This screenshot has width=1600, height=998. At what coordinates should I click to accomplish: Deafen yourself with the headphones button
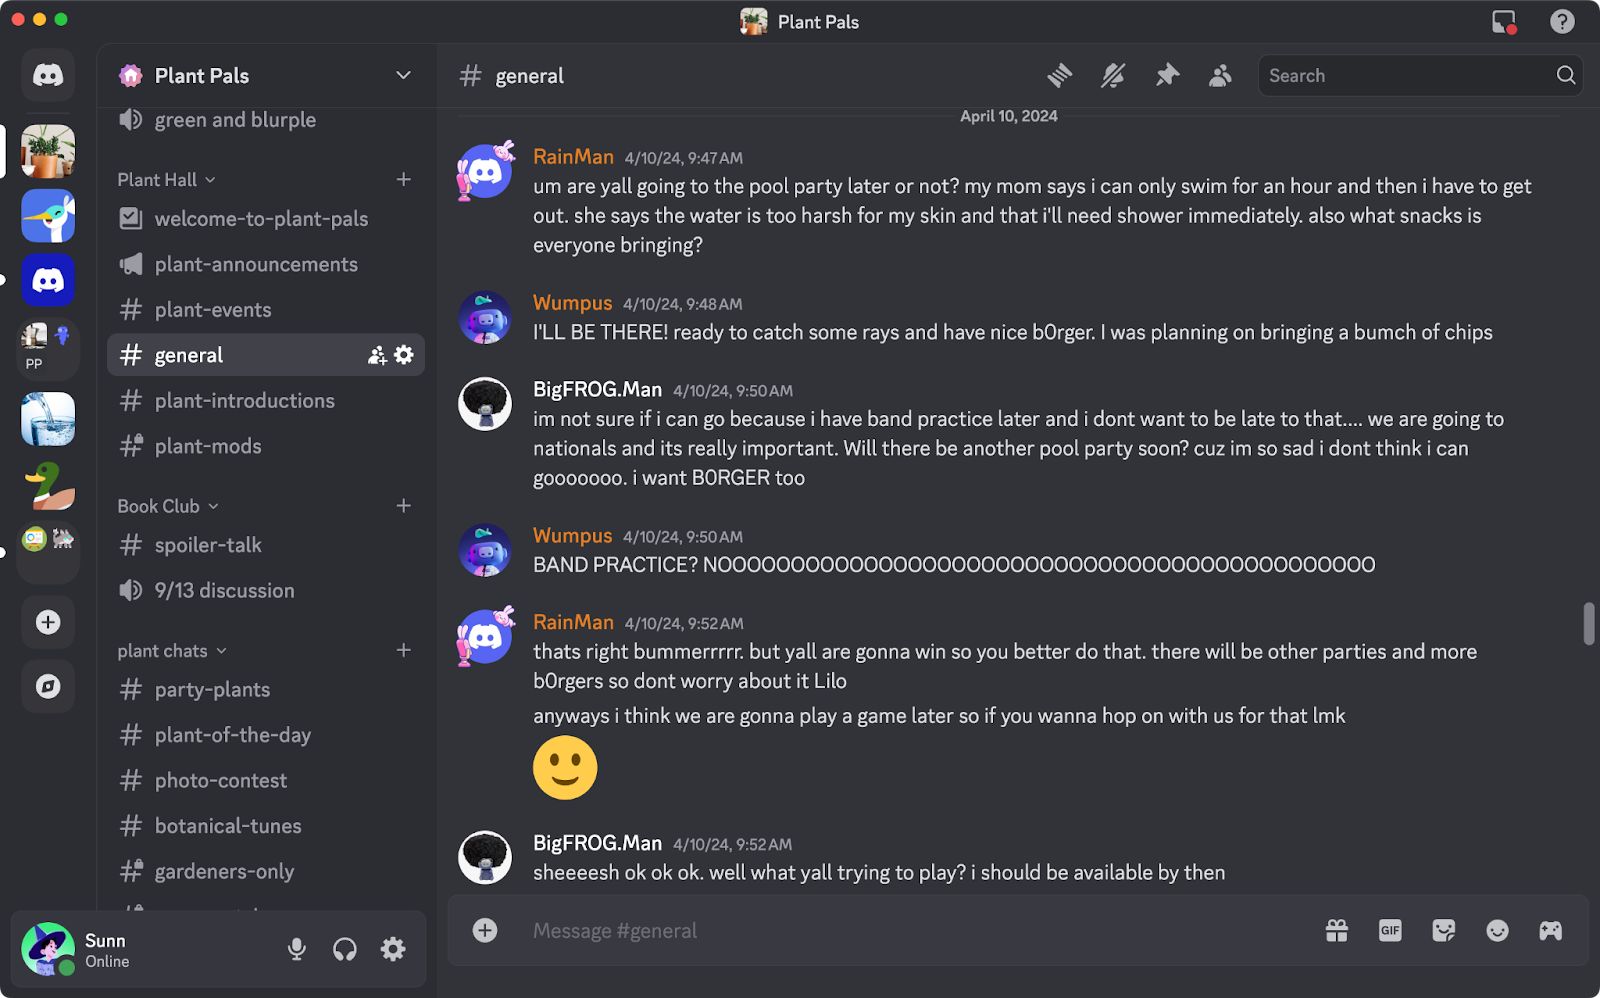pos(345,948)
